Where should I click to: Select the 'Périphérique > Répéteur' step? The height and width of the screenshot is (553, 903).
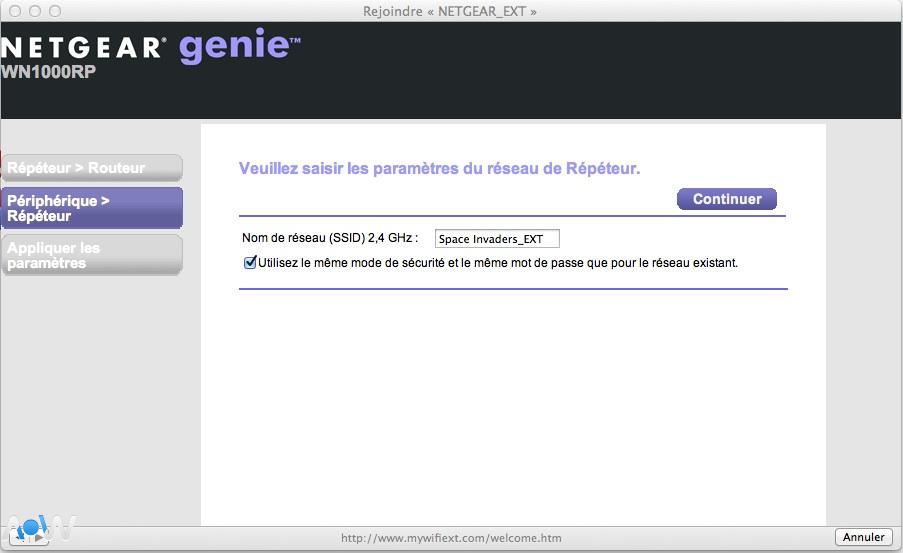[x=92, y=208]
